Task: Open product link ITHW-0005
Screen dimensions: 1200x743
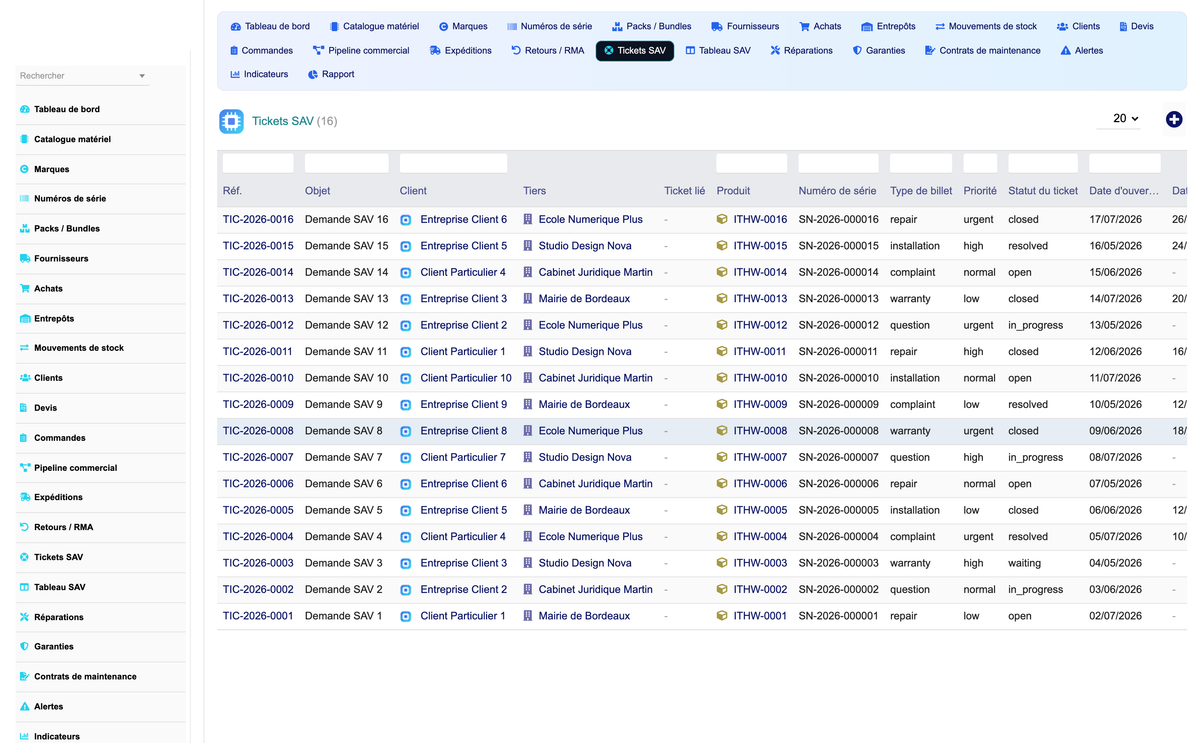Action: [760, 510]
